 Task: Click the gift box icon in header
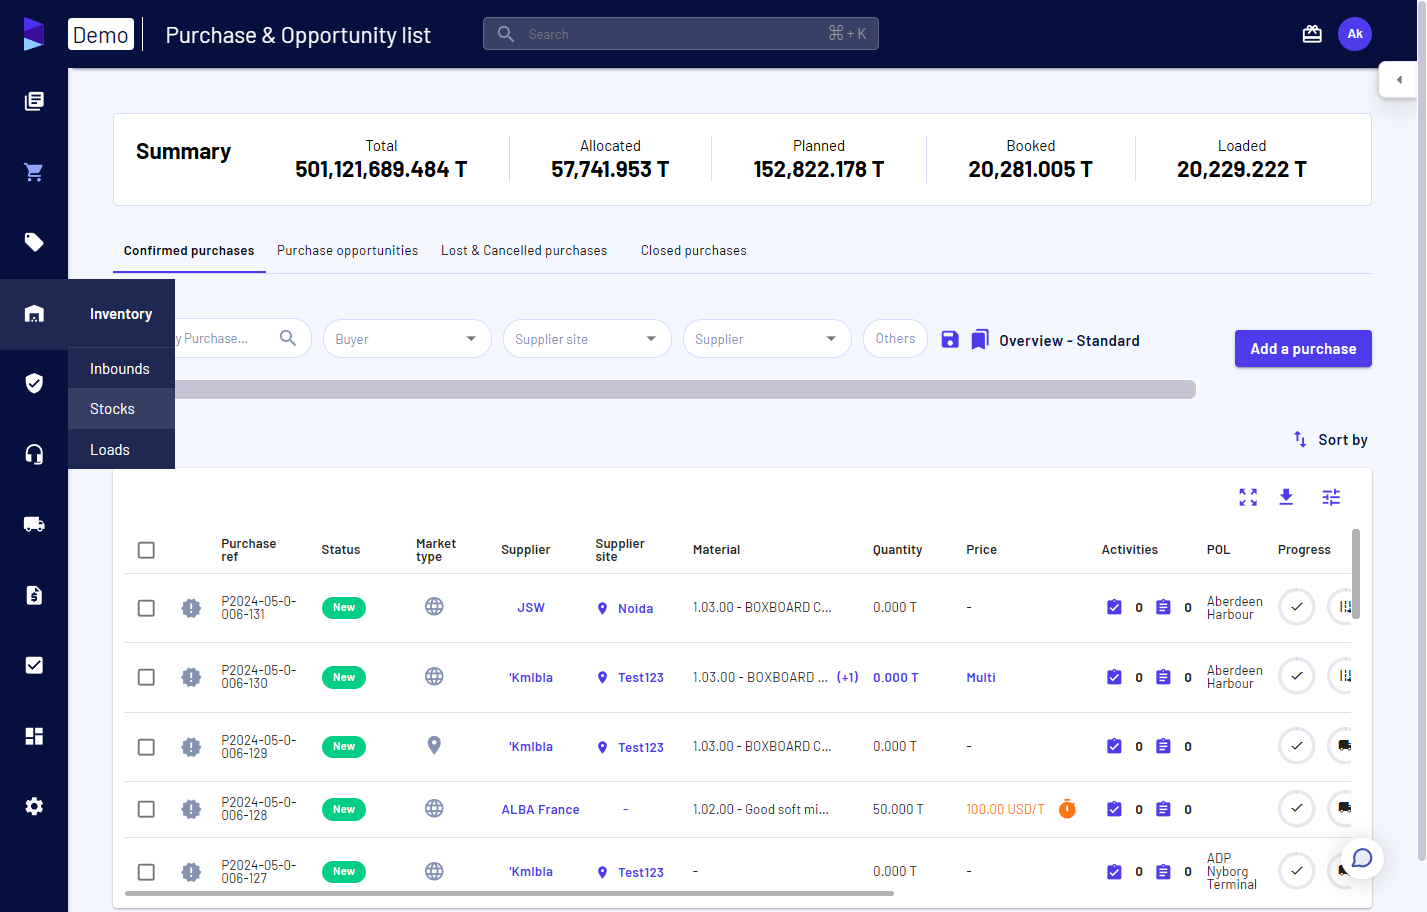tap(1312, 34)
